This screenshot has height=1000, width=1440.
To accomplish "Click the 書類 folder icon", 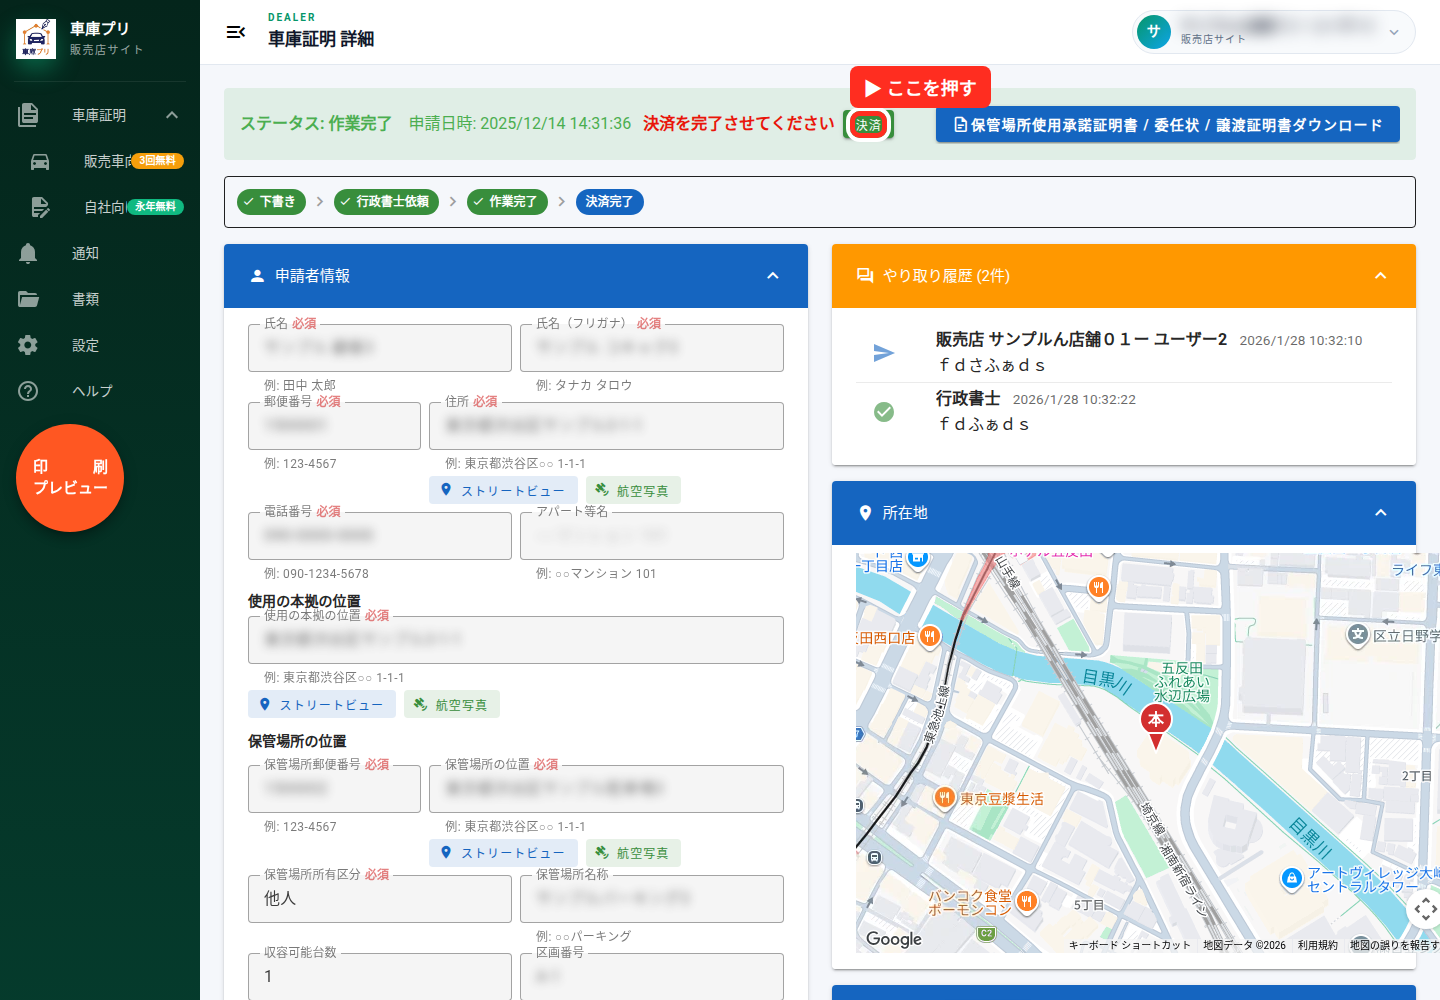I will tap(28, 299).
